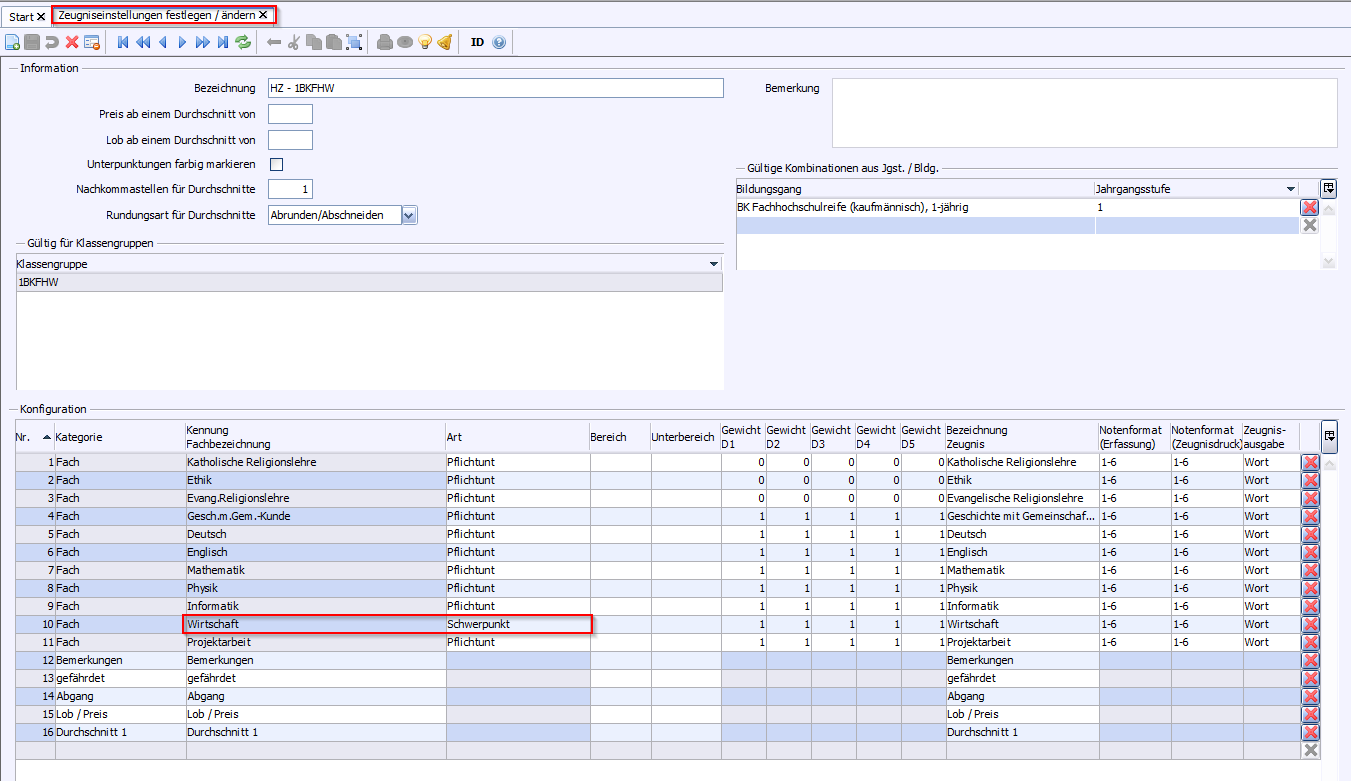The width and height of the screenshot is (1351, 781).
Task: Click the Bezeichnung field containing HZ - 1BKFHW
Action: point(495,88)
